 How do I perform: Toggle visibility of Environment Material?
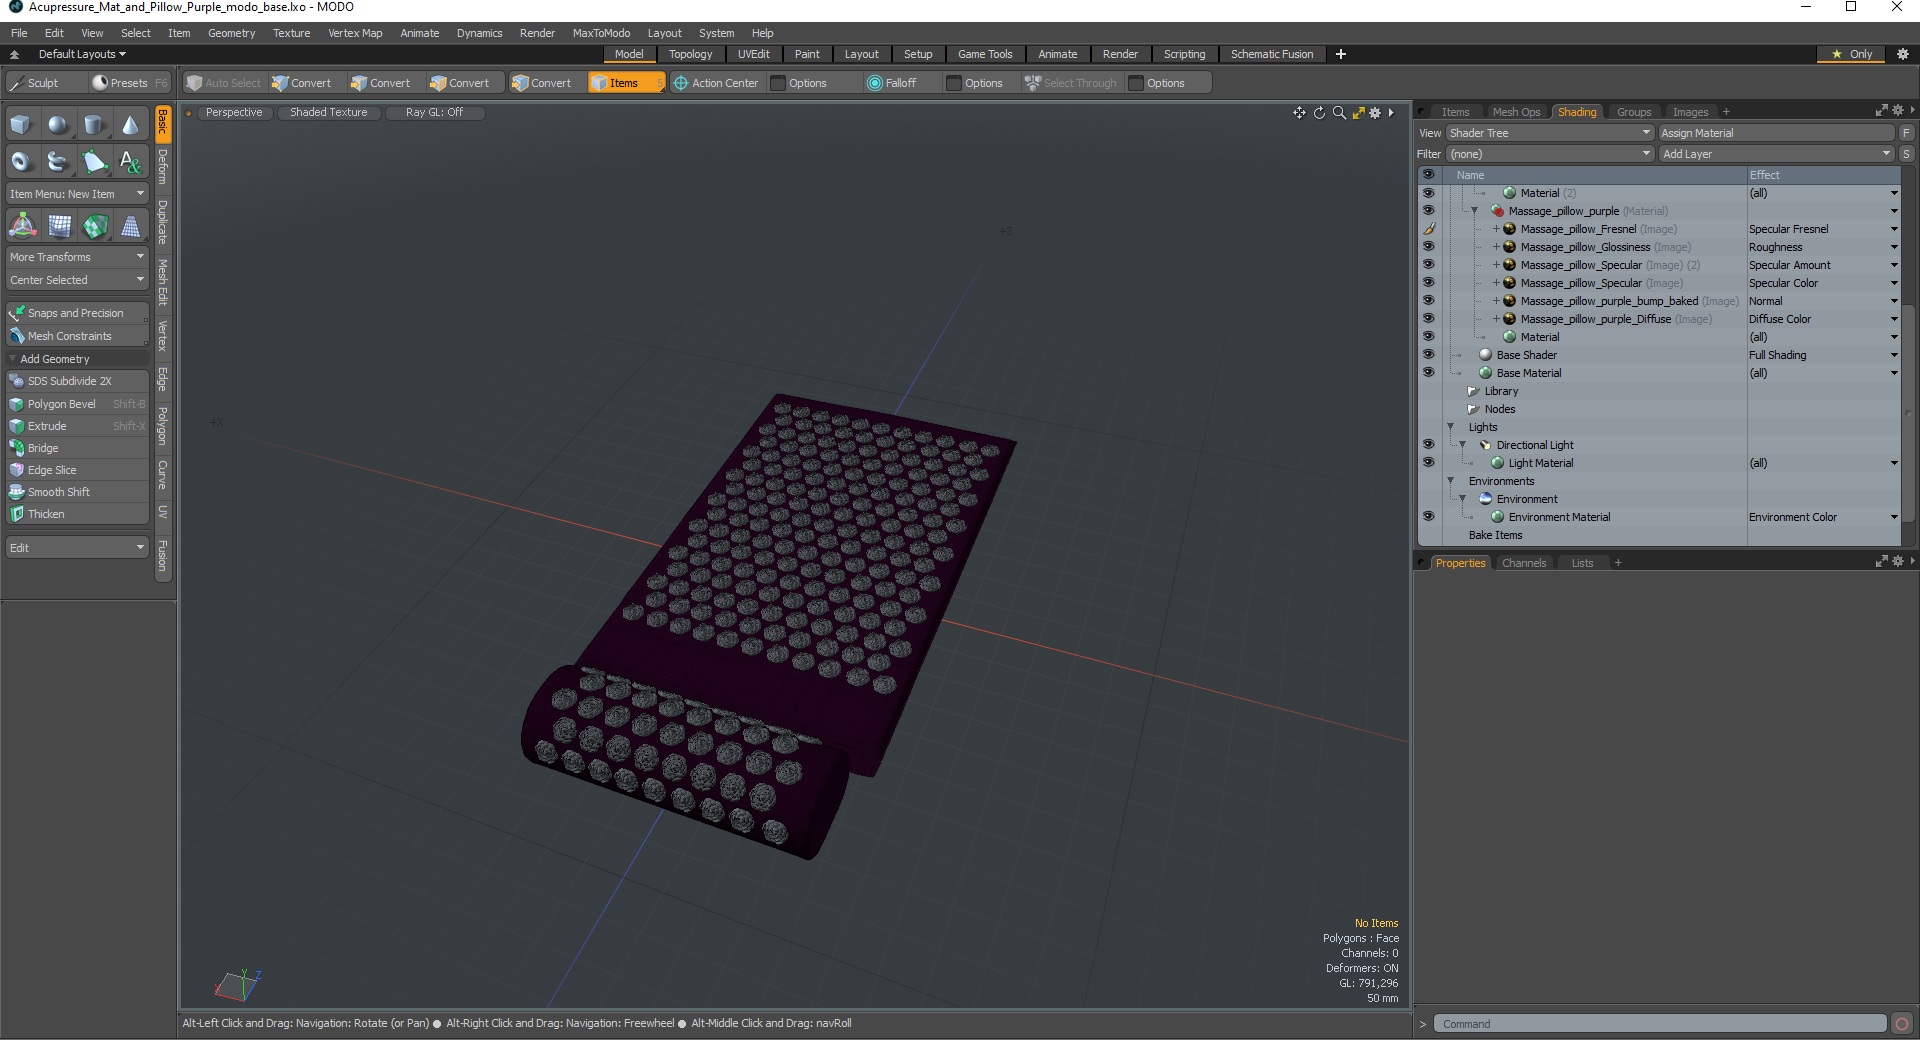(x=1428, y=517)
